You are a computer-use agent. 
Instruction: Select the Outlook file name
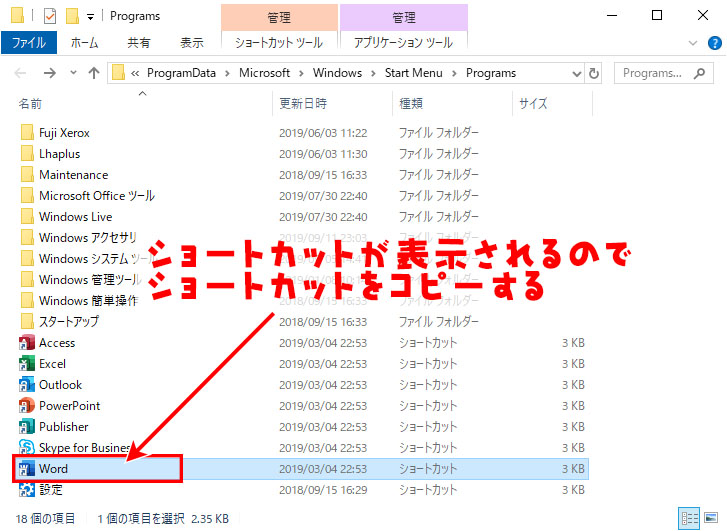pyautogui.click(x=60, y=384)
